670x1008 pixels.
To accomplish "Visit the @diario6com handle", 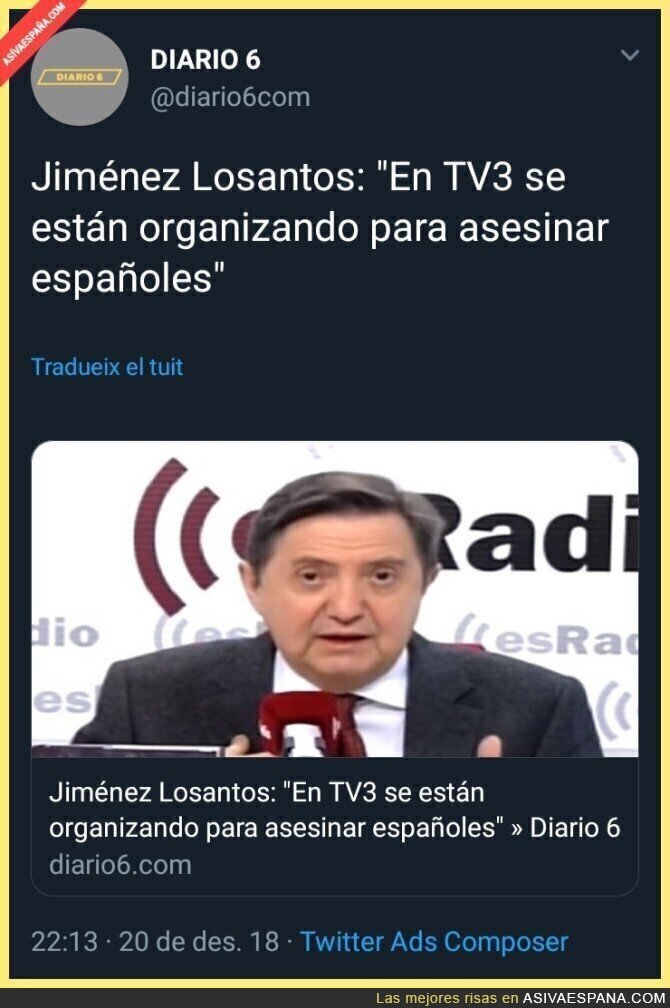I will pyautogui.click(x=230, y=97).
